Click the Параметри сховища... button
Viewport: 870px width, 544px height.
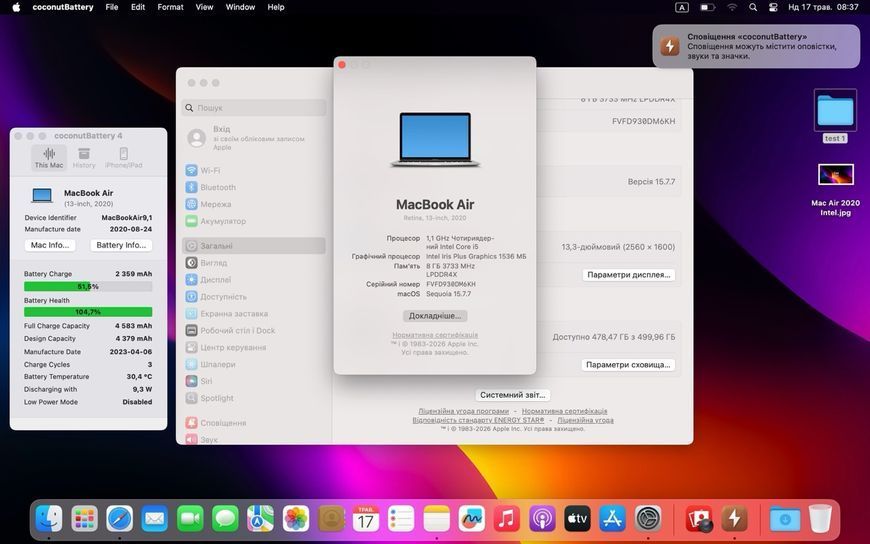(628, 365)
